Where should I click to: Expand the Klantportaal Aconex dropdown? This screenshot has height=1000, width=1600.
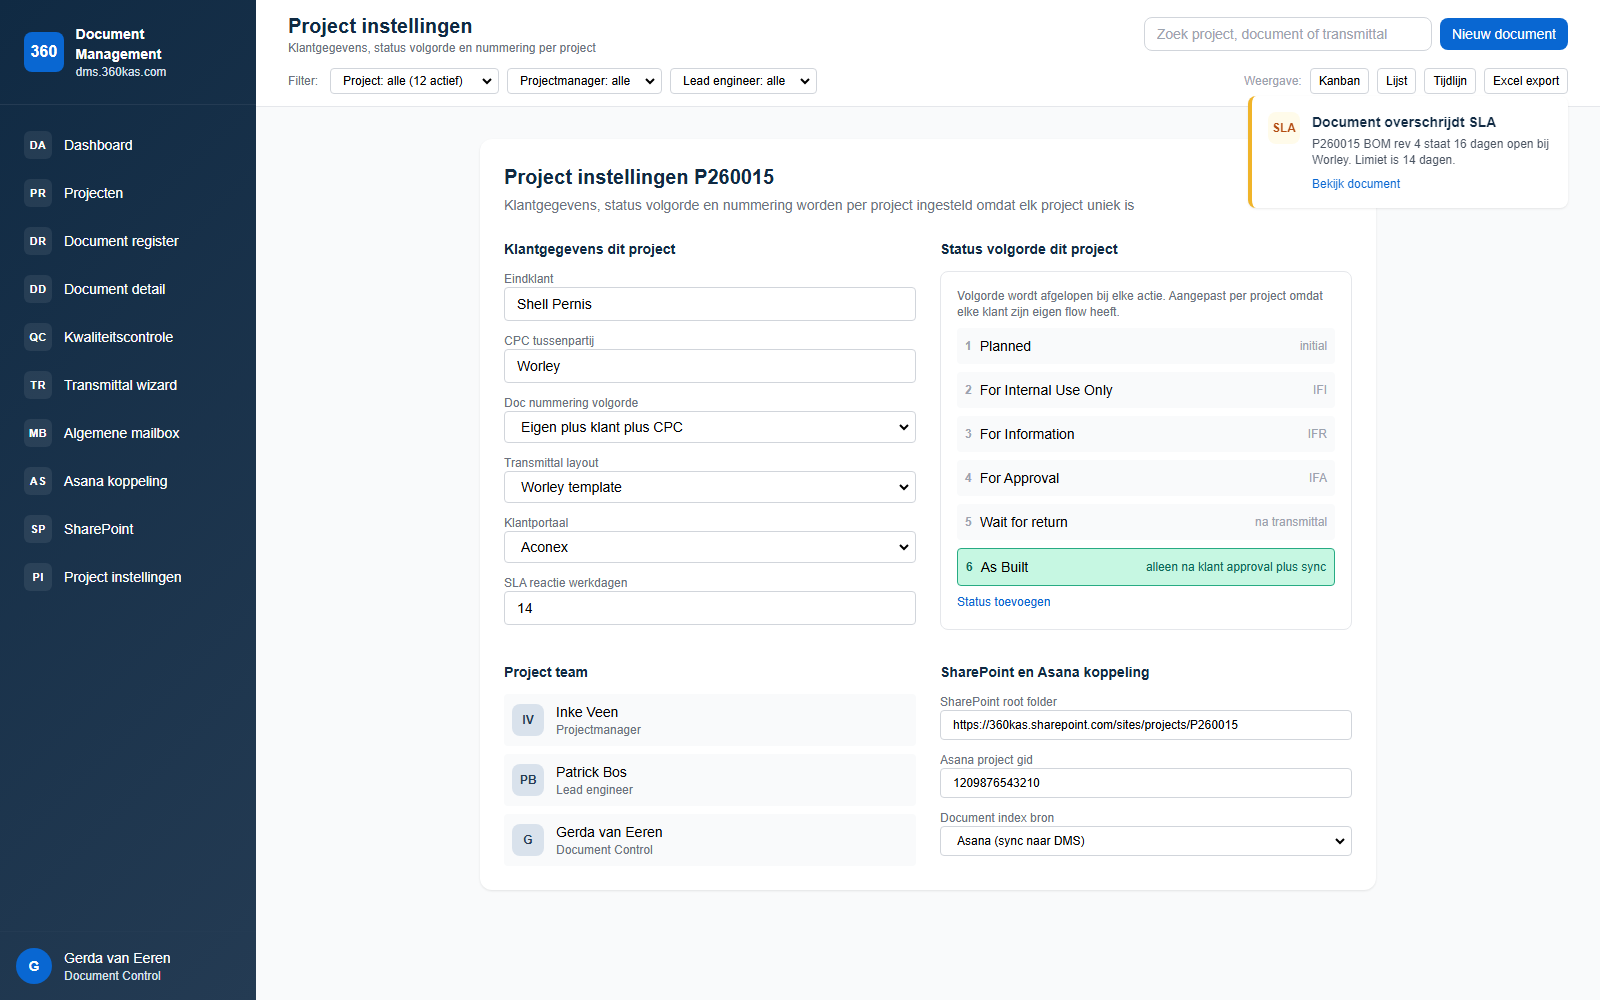tap(710, 547)
